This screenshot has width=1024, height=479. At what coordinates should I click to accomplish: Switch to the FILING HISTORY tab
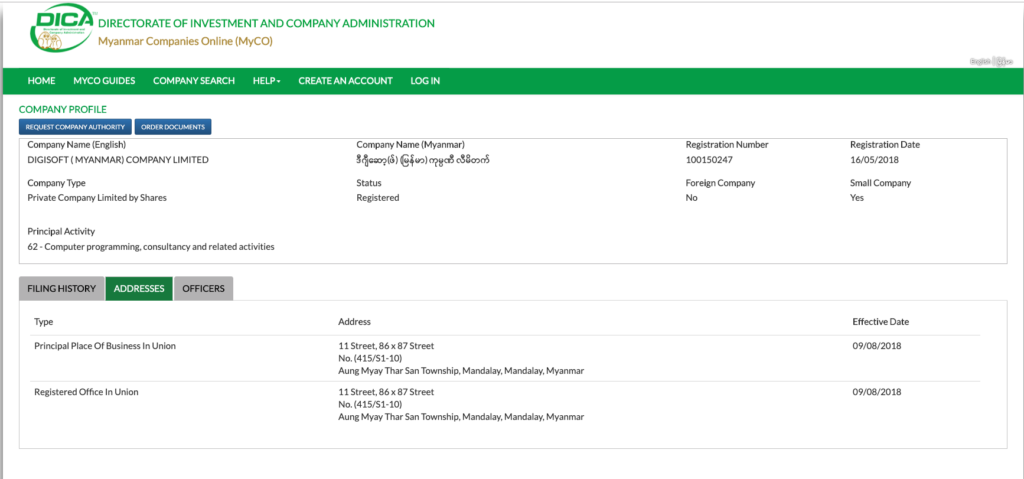(61, 289)
